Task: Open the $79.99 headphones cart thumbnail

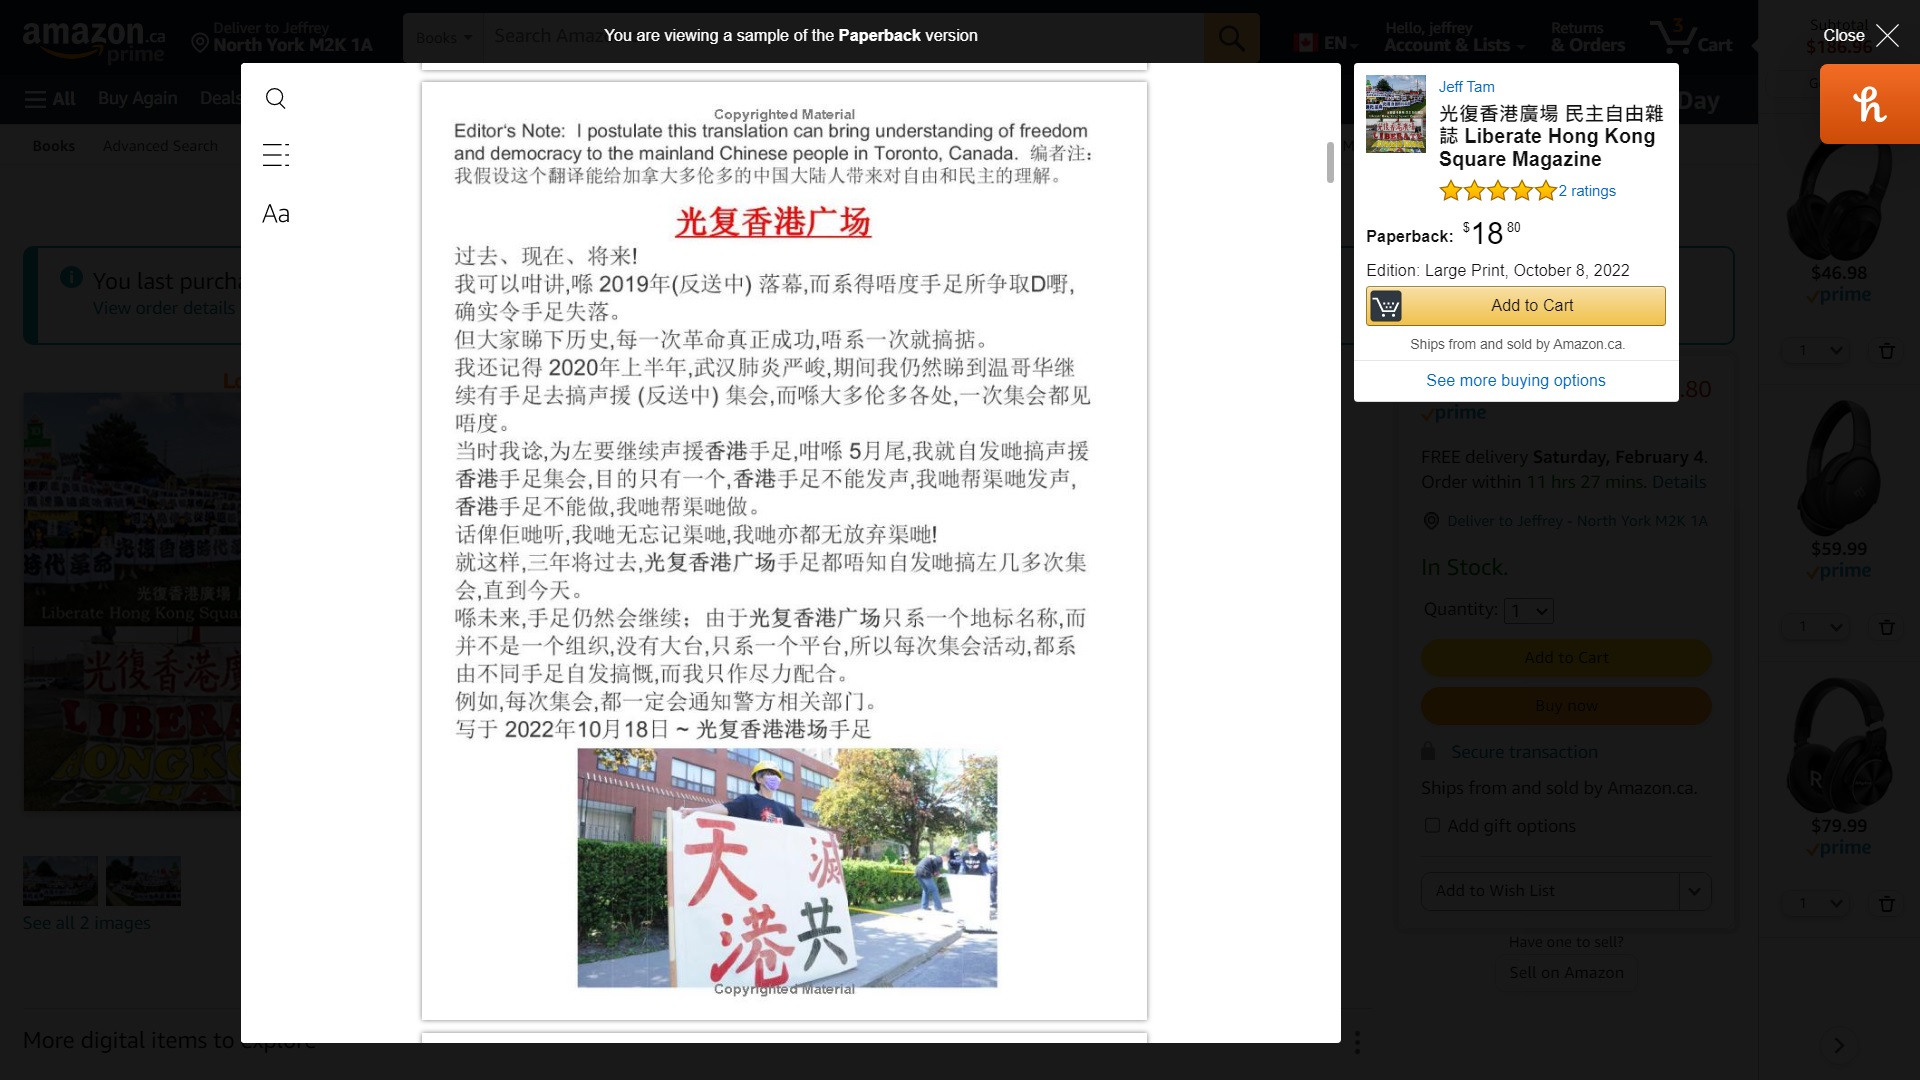Action: (1839, 745)
